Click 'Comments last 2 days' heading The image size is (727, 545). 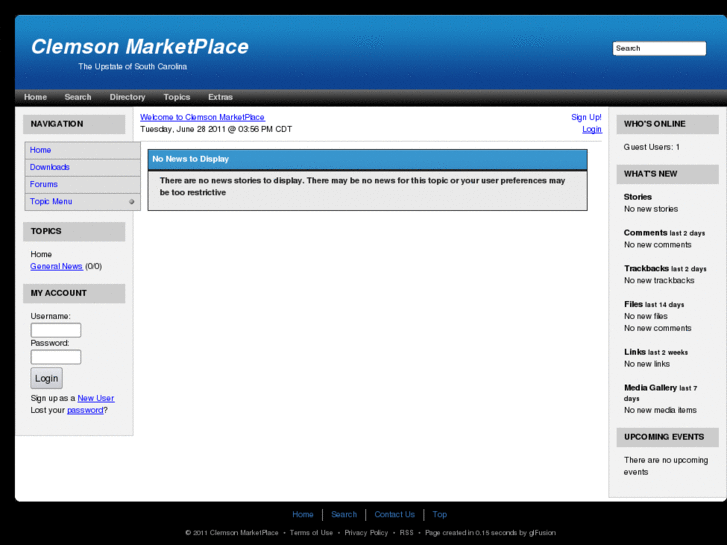[664, 233]
